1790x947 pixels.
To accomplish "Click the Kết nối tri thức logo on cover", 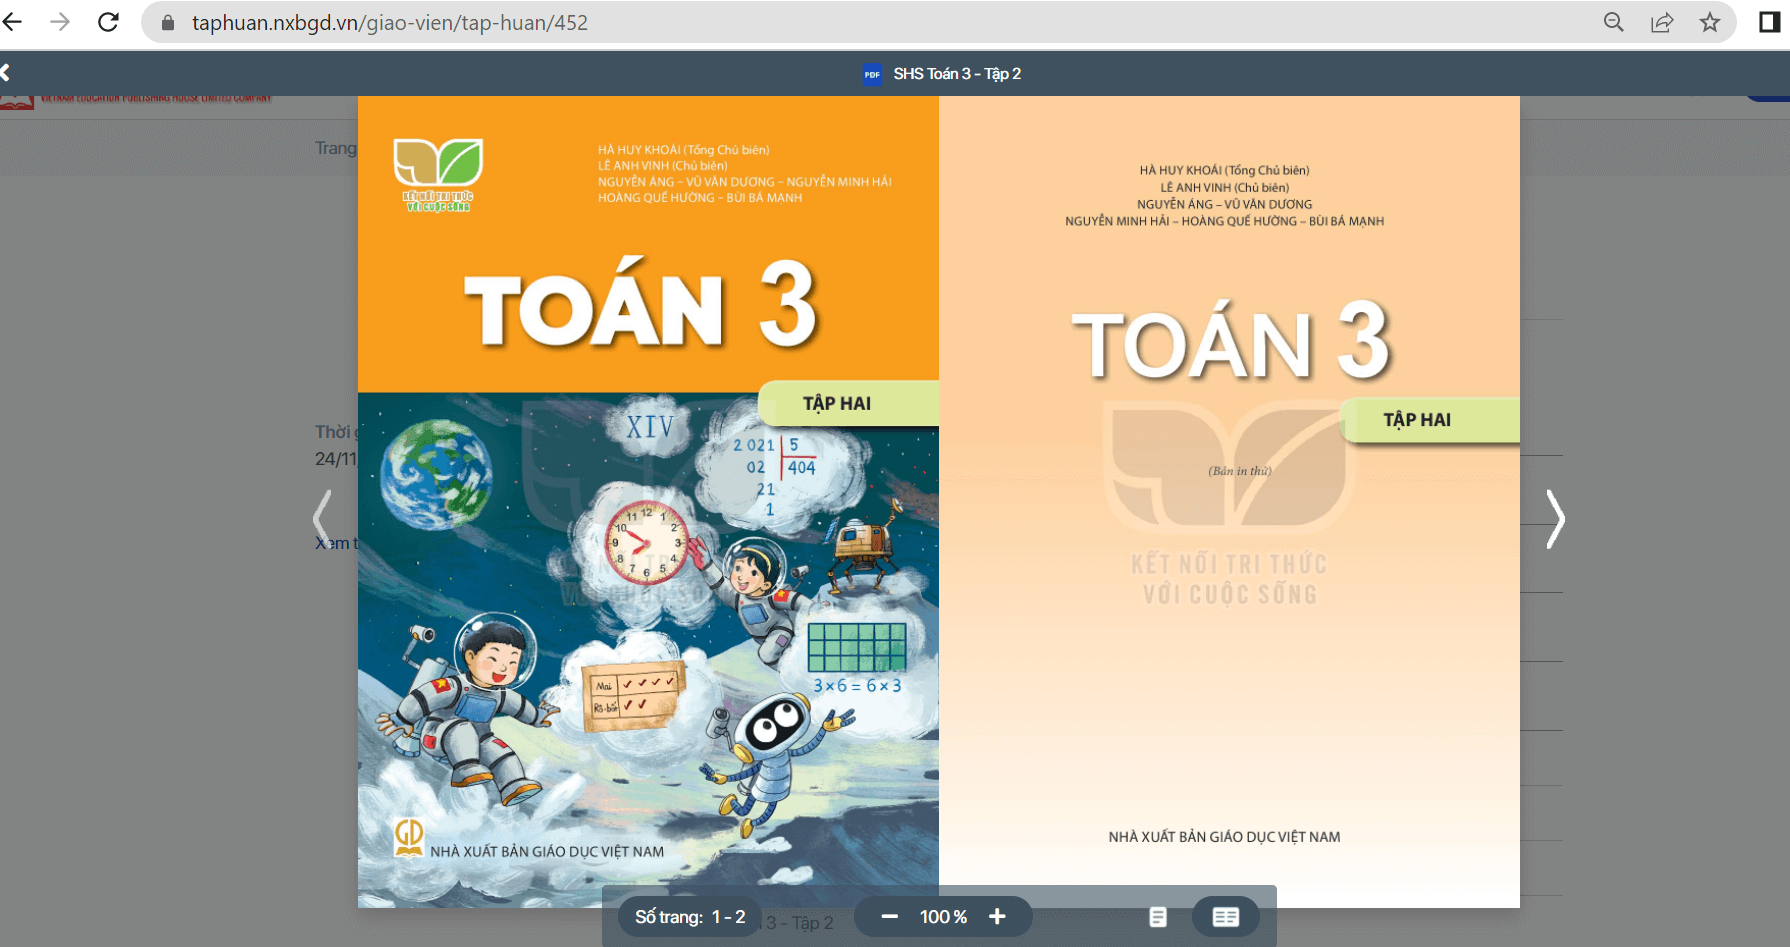I will [438, 174].
